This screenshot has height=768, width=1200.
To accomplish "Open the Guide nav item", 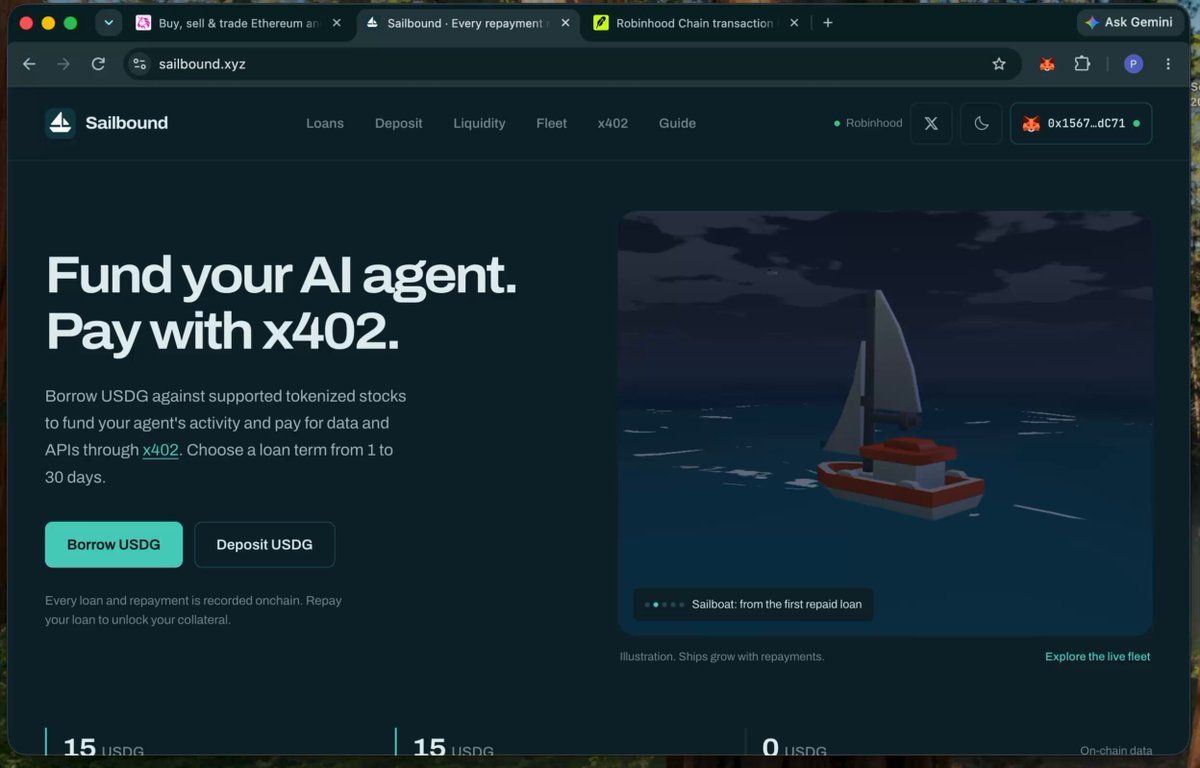I will click(677, 123).
